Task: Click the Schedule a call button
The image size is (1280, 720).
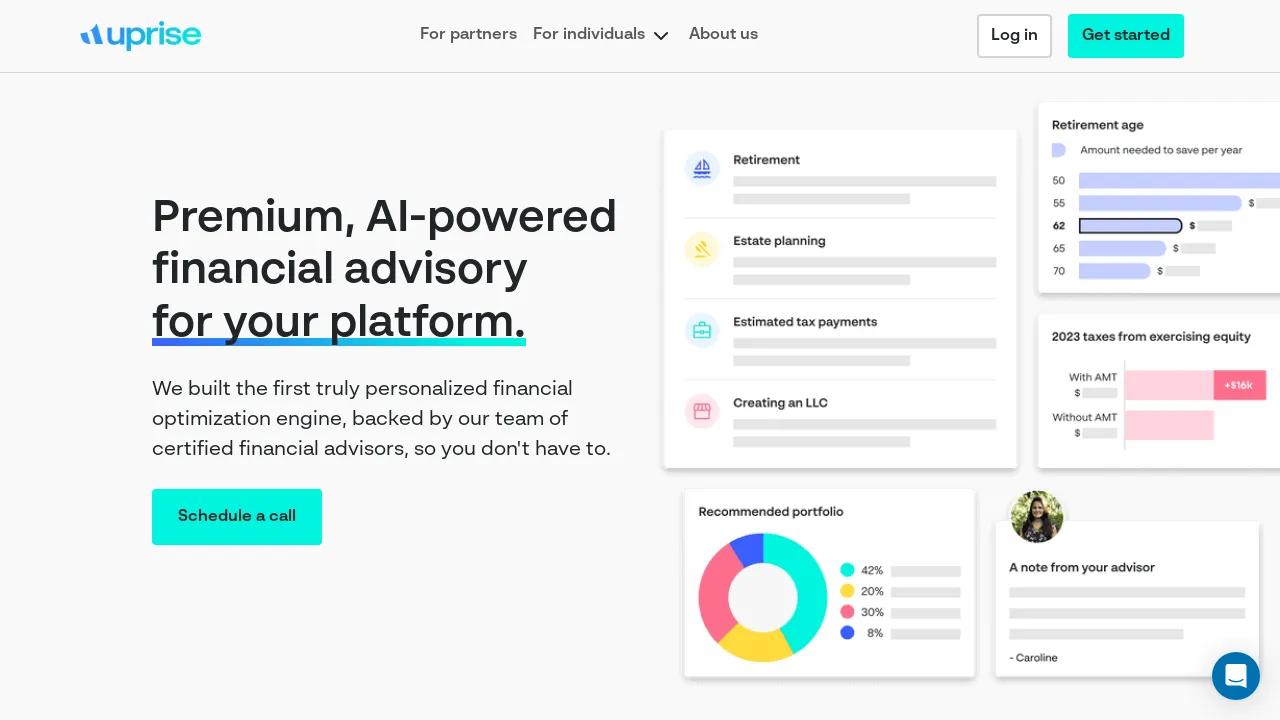Action: [x=237, y=517]
